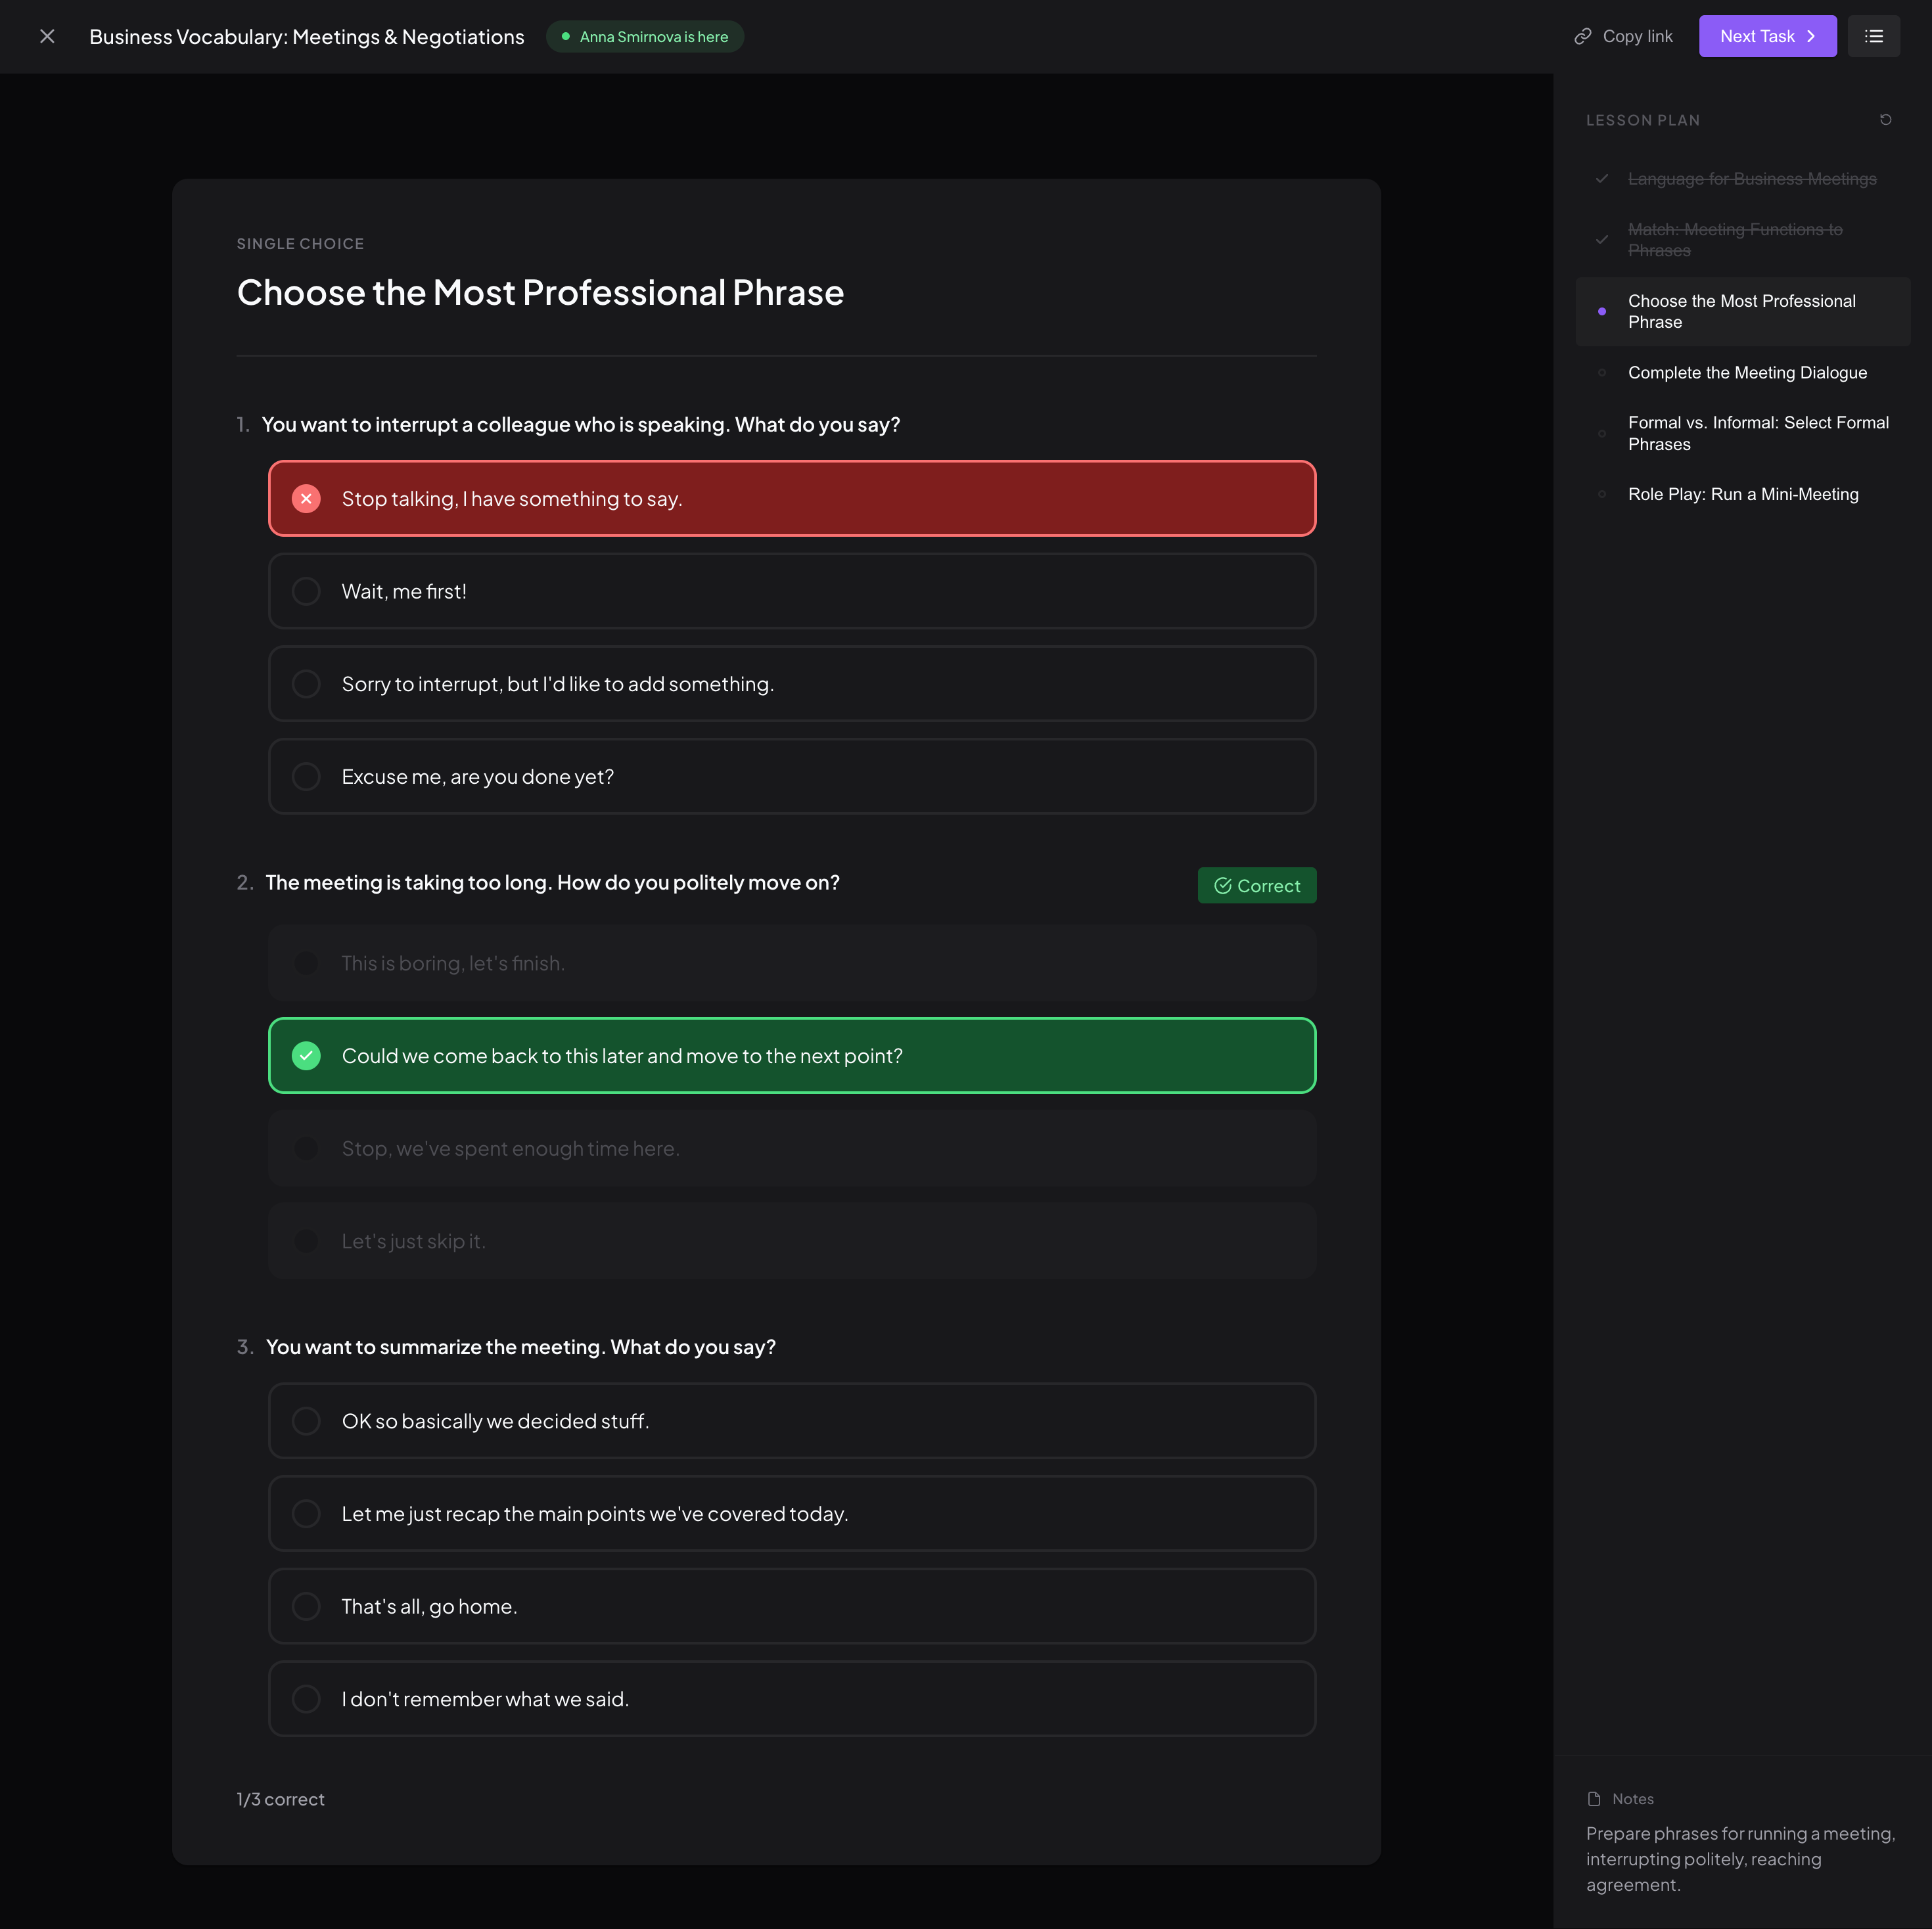Viewport: 1932px width, 1929px height.
Task: Pick 'I don't remember what we said.'
Action: (792, 1699)
